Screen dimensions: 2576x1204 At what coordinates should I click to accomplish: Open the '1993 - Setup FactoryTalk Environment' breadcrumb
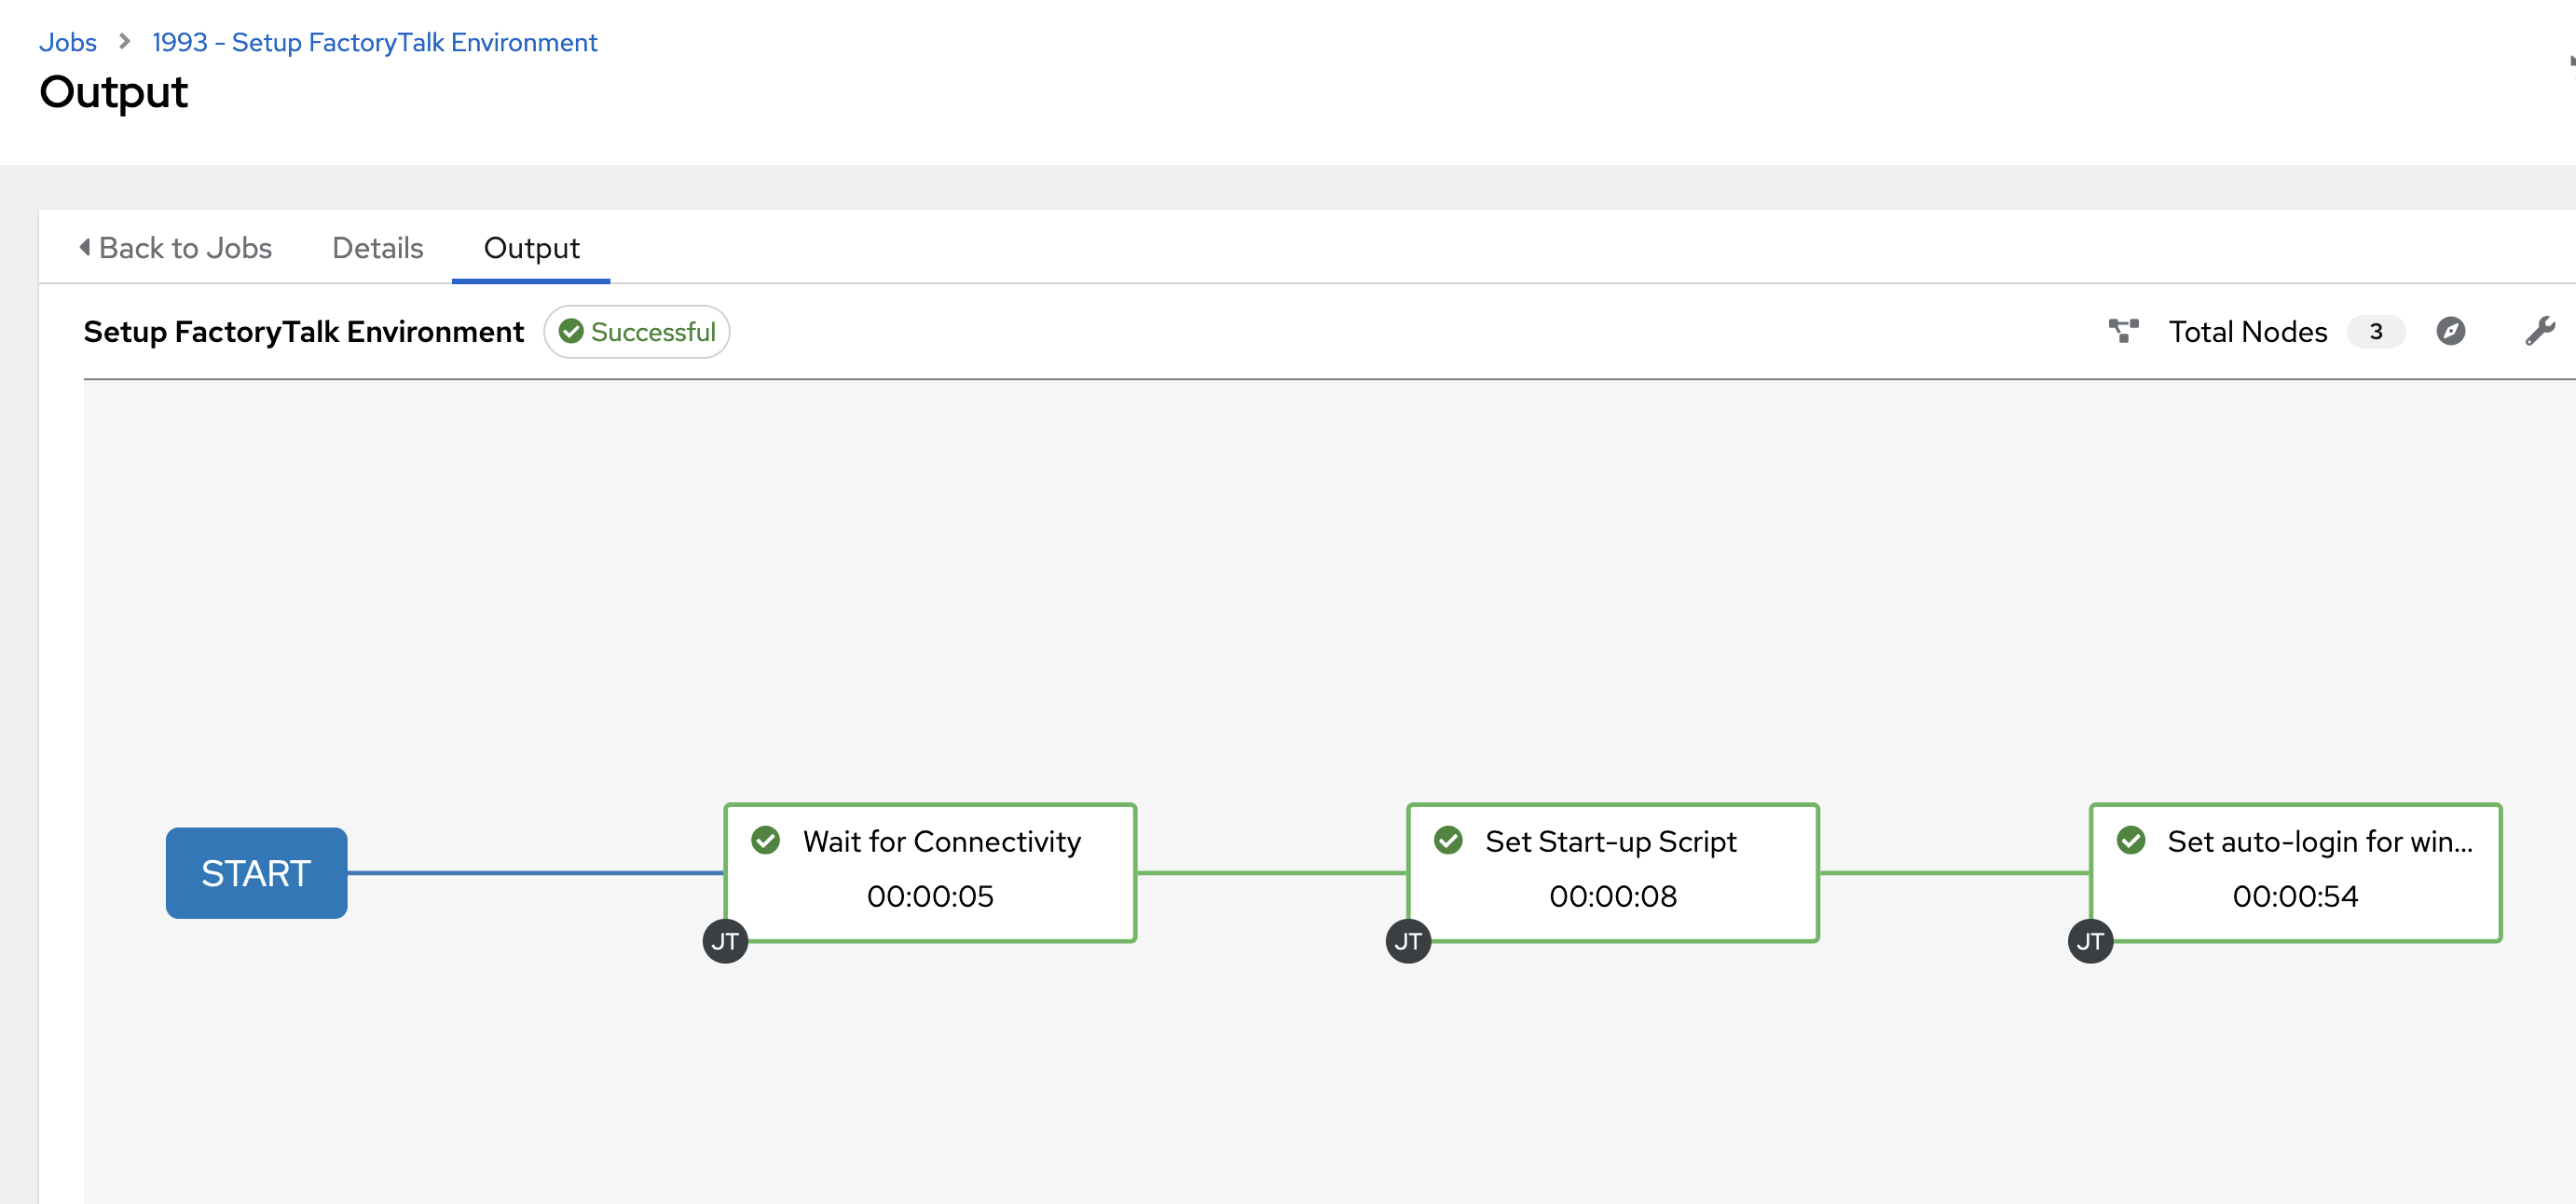coord(374,43)
